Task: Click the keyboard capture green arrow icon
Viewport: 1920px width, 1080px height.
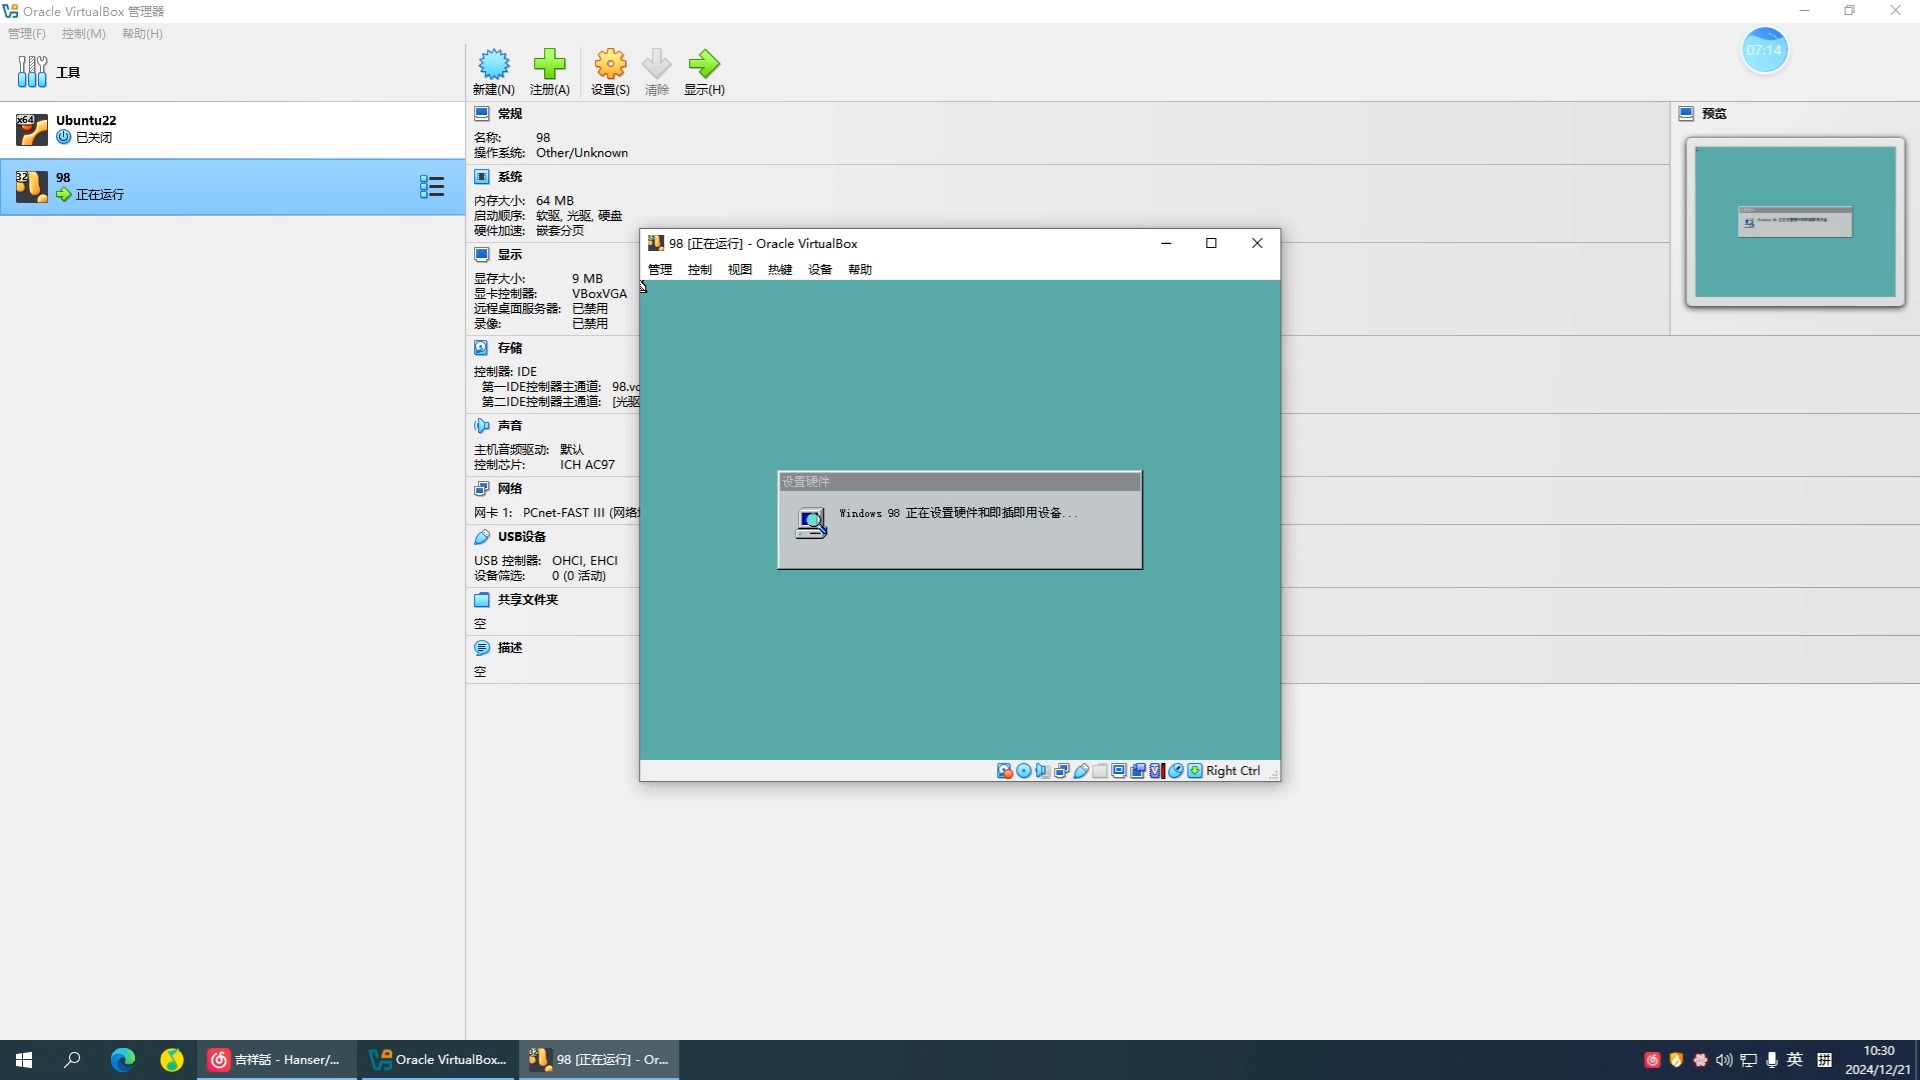Action: (x=1195, y=771)
